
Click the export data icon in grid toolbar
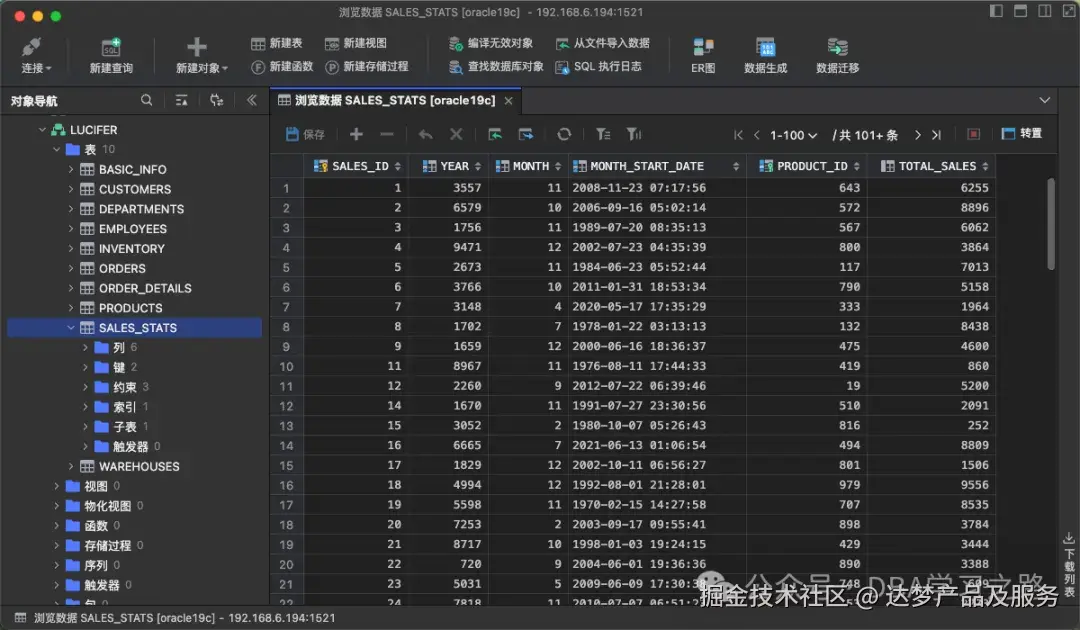526,134
